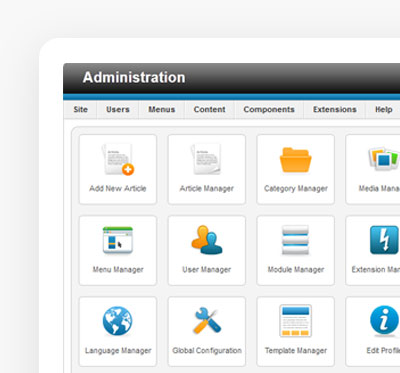Open the Components menu
This screenshot has height=373, width=400.
269,109
